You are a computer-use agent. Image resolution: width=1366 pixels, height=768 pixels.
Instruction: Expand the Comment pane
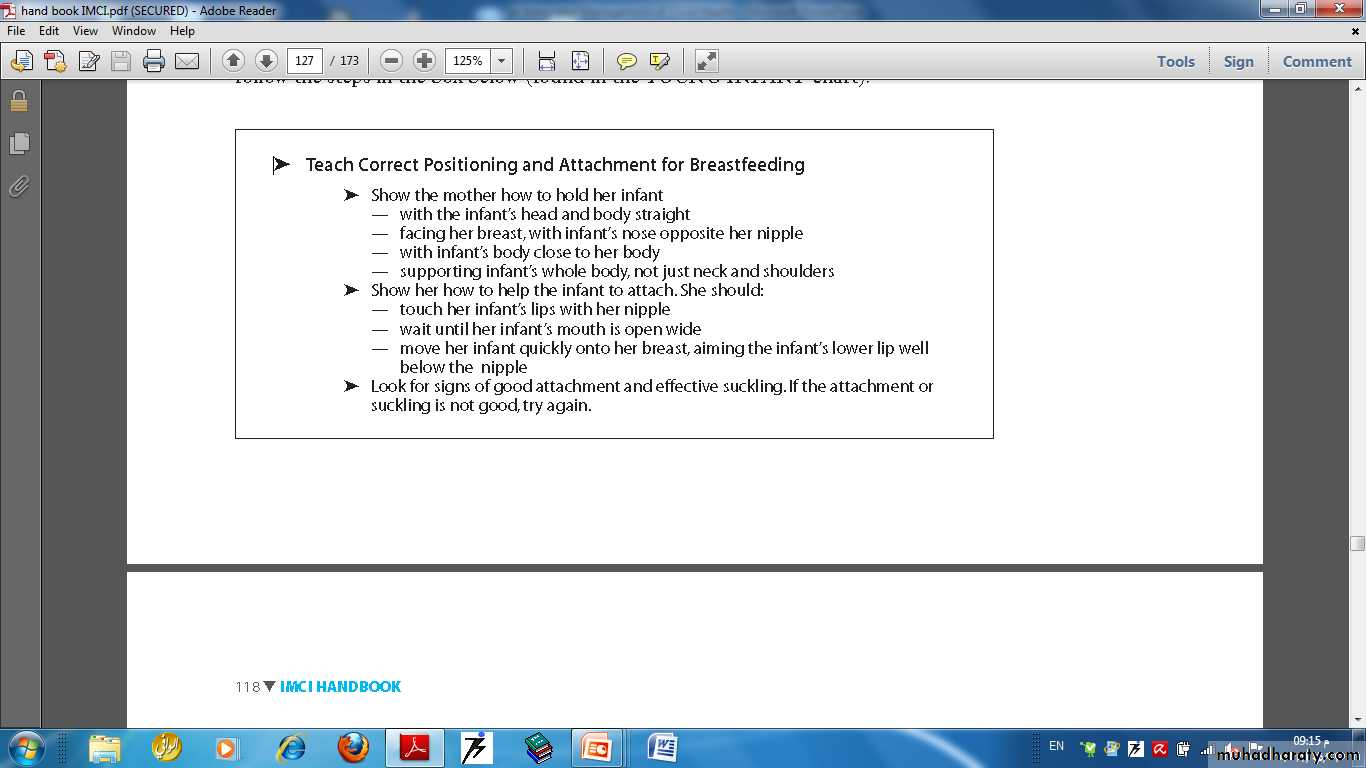pos(1316,61)
